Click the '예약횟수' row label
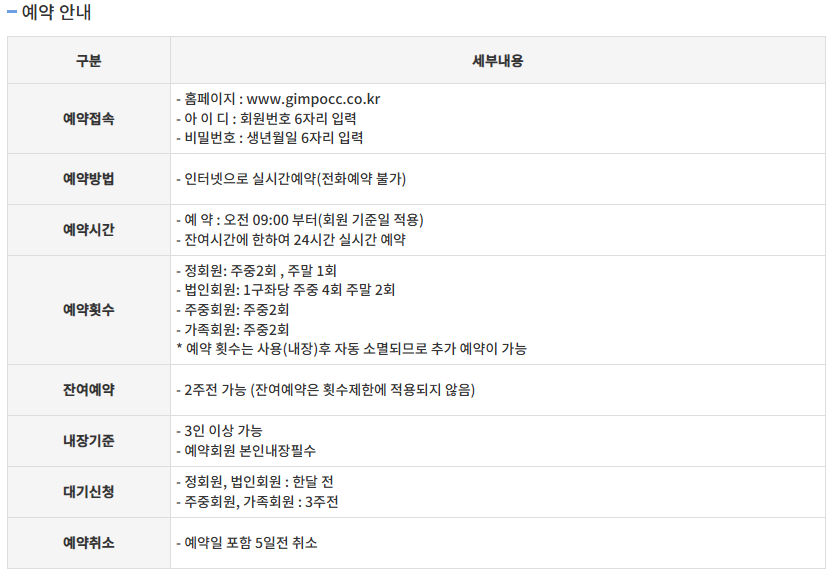The height and width of the screenshot is (577, 836). point(89,309)
